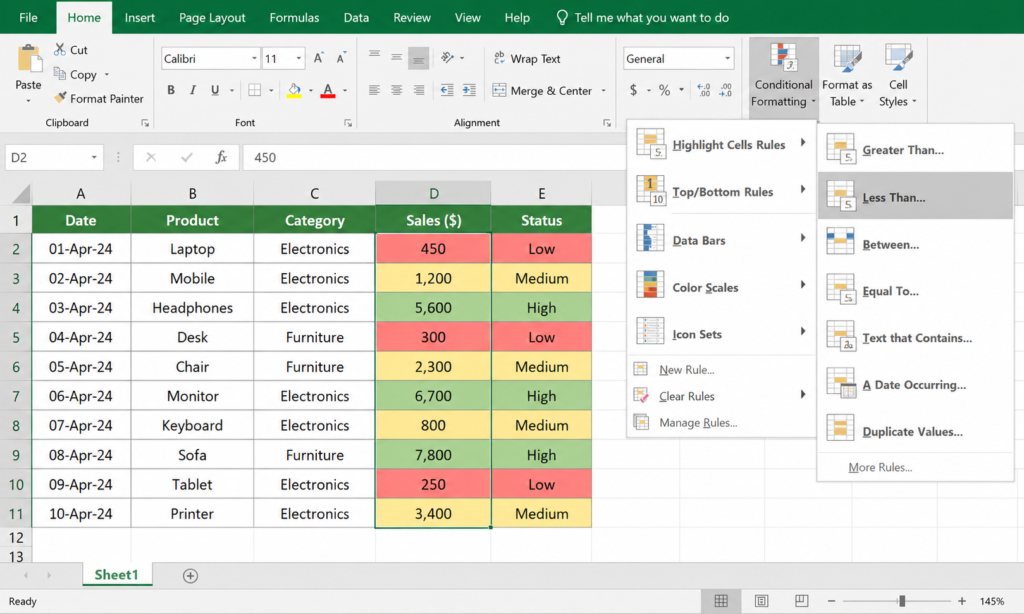Click the formula bar Enter checkmark icon
This screenshot has width=1024, height=614.
187,157
